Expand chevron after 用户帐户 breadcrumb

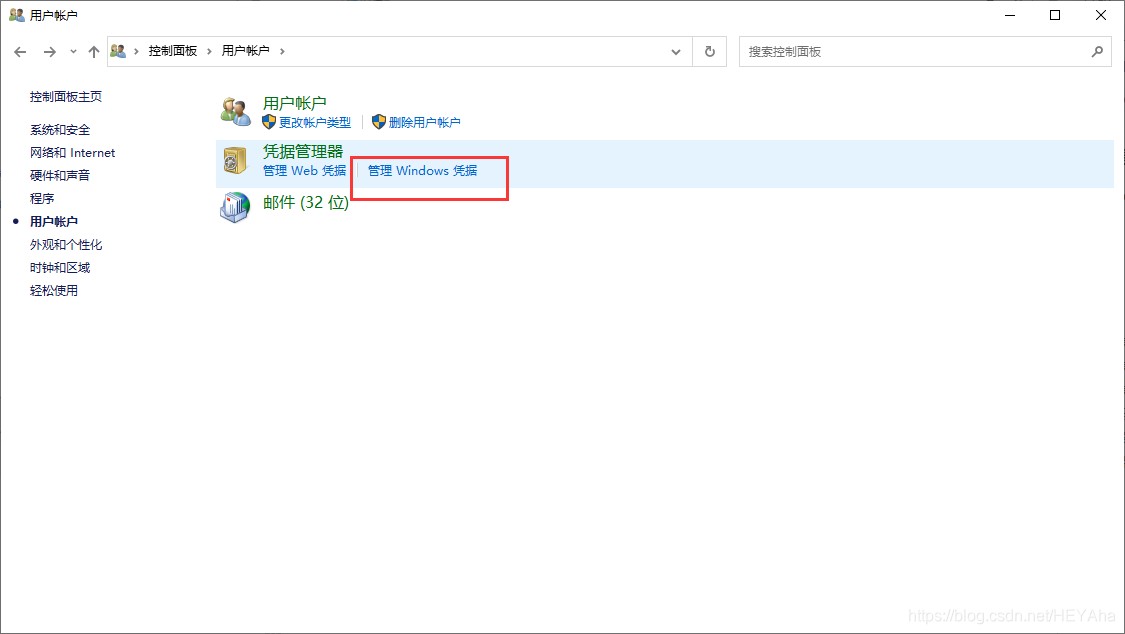[282, 51]
